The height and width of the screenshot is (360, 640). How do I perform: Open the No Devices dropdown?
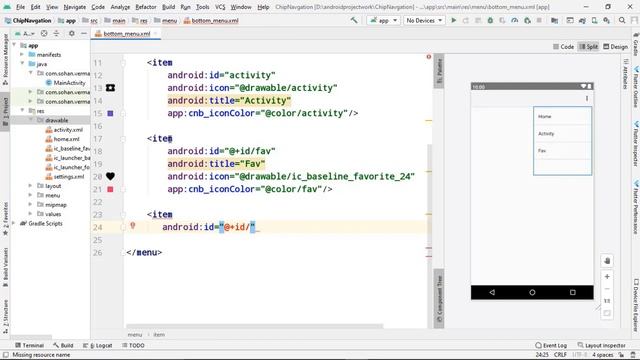coord(424,20)
